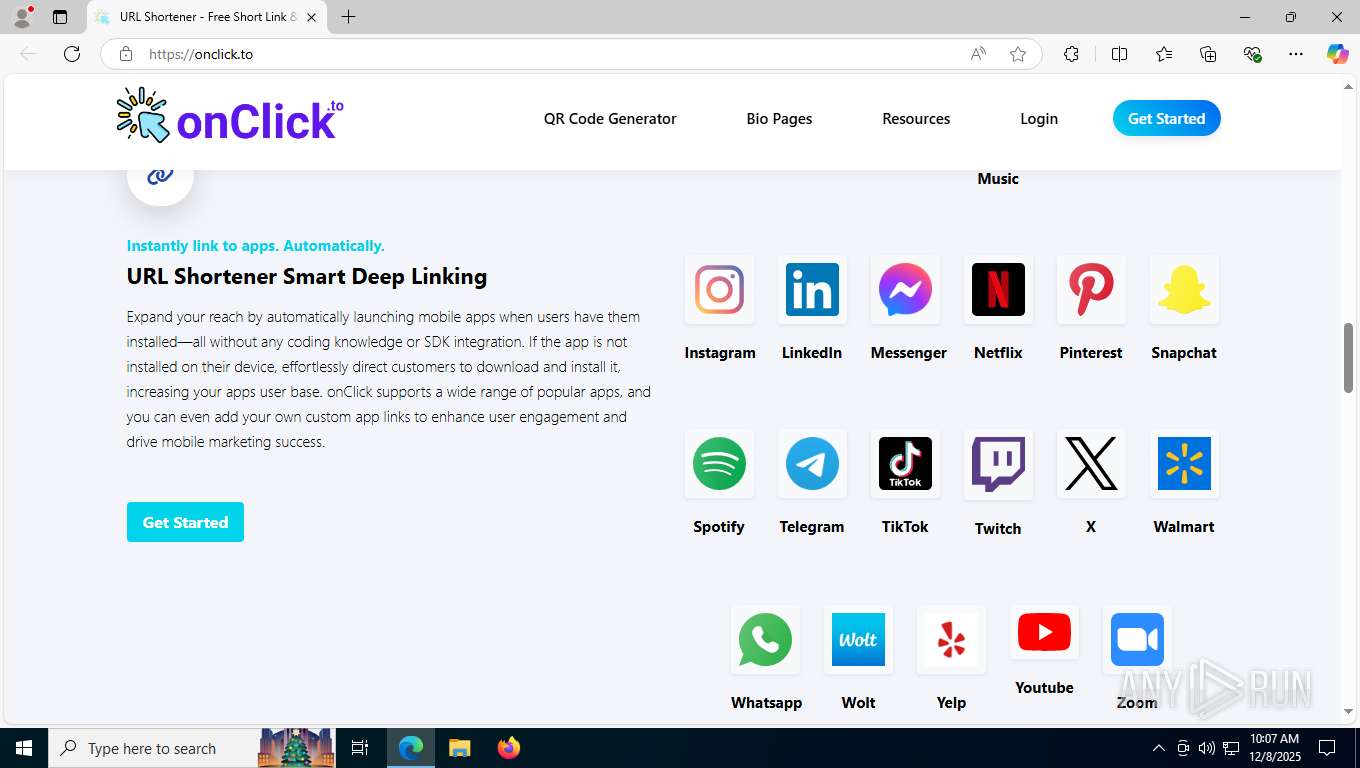Open Edge Collections panel
The height and width of the screenshot is (768, 1360).
pyautogui.click(x=1208, y=54)
